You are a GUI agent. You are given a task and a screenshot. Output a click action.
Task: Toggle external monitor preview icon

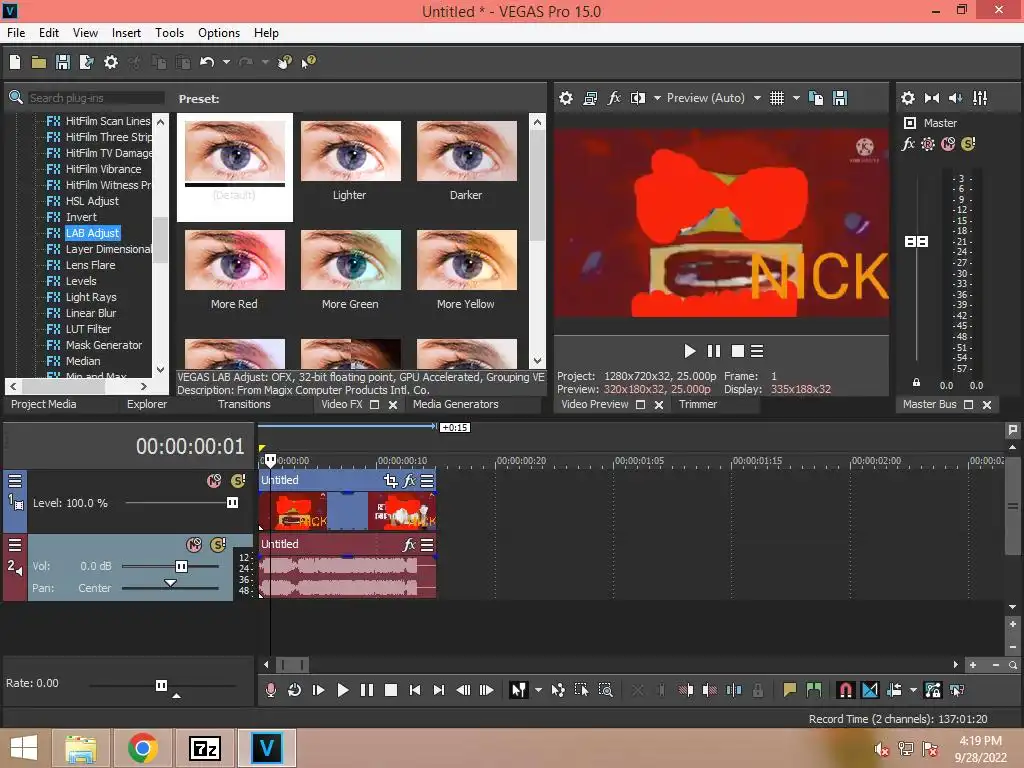pos(590,98)
